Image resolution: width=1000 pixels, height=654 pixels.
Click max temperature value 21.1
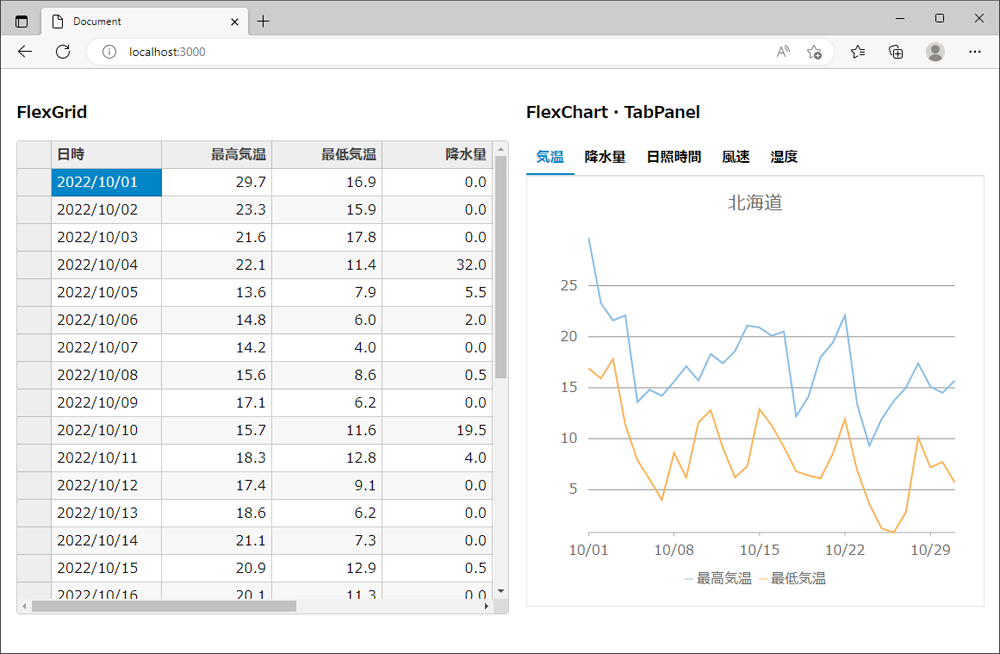[217, 540]
